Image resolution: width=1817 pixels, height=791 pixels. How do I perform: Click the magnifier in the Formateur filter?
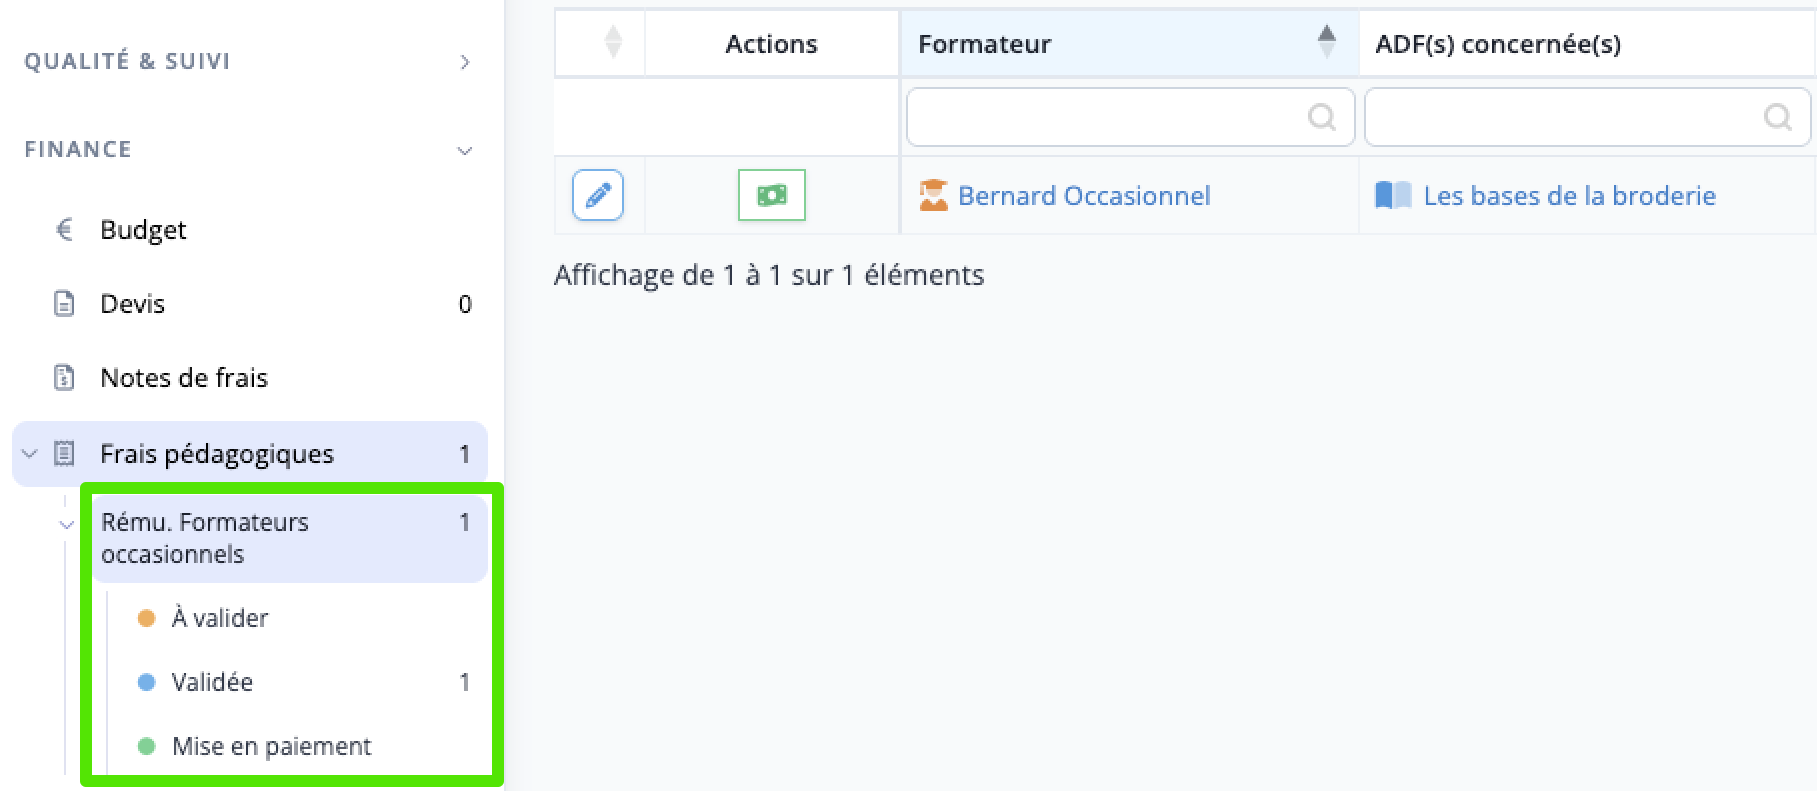(1322, 117)
